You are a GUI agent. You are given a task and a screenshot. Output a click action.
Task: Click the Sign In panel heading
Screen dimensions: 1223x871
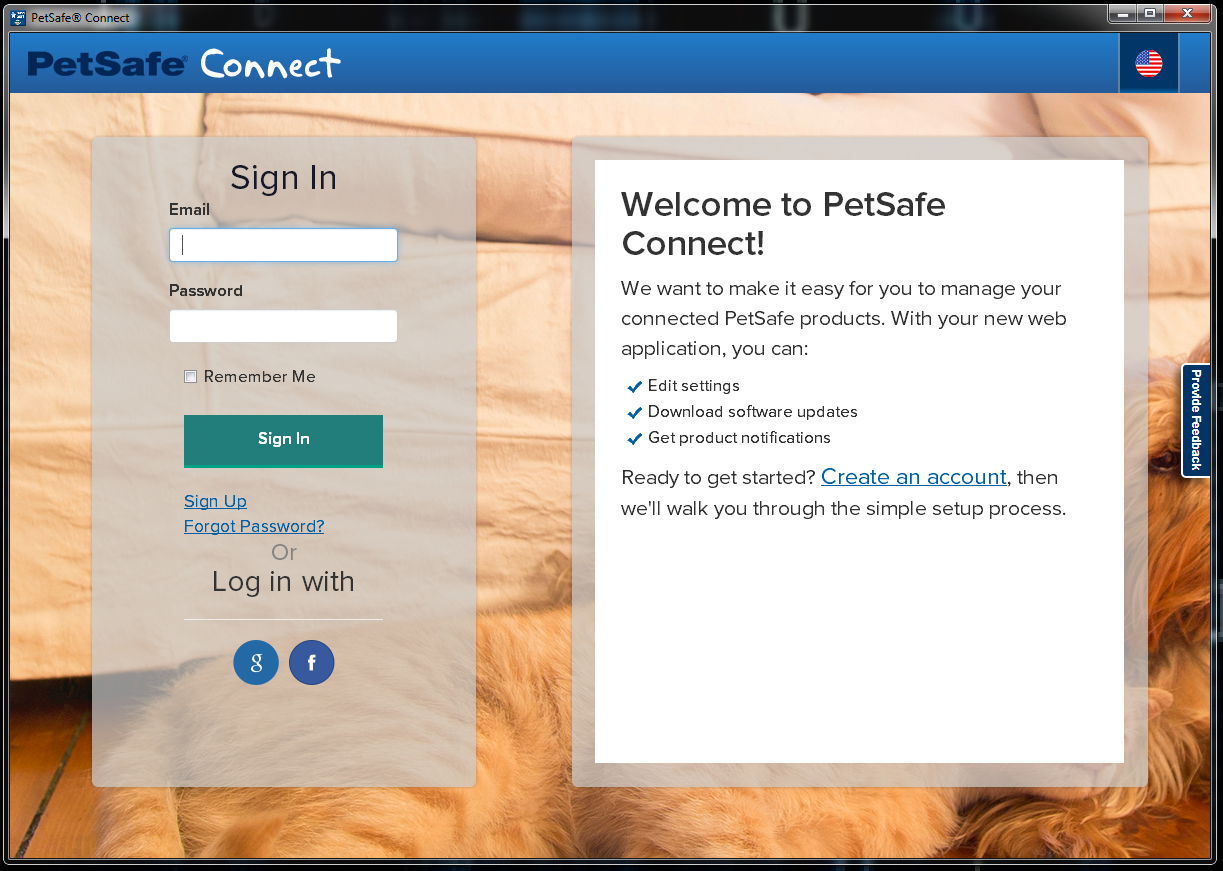(x=283, y=178)
